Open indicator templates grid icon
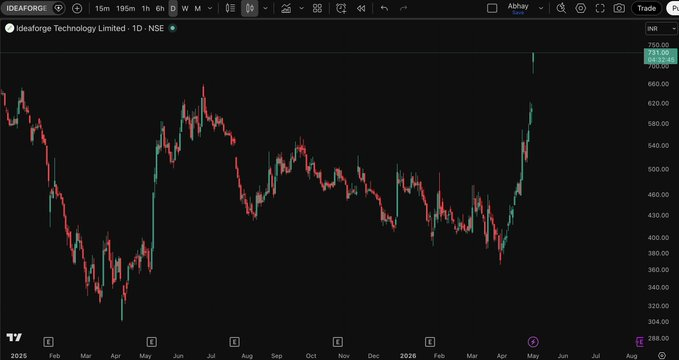This screenshot has height=360, width=679. (x=317, y=8)
